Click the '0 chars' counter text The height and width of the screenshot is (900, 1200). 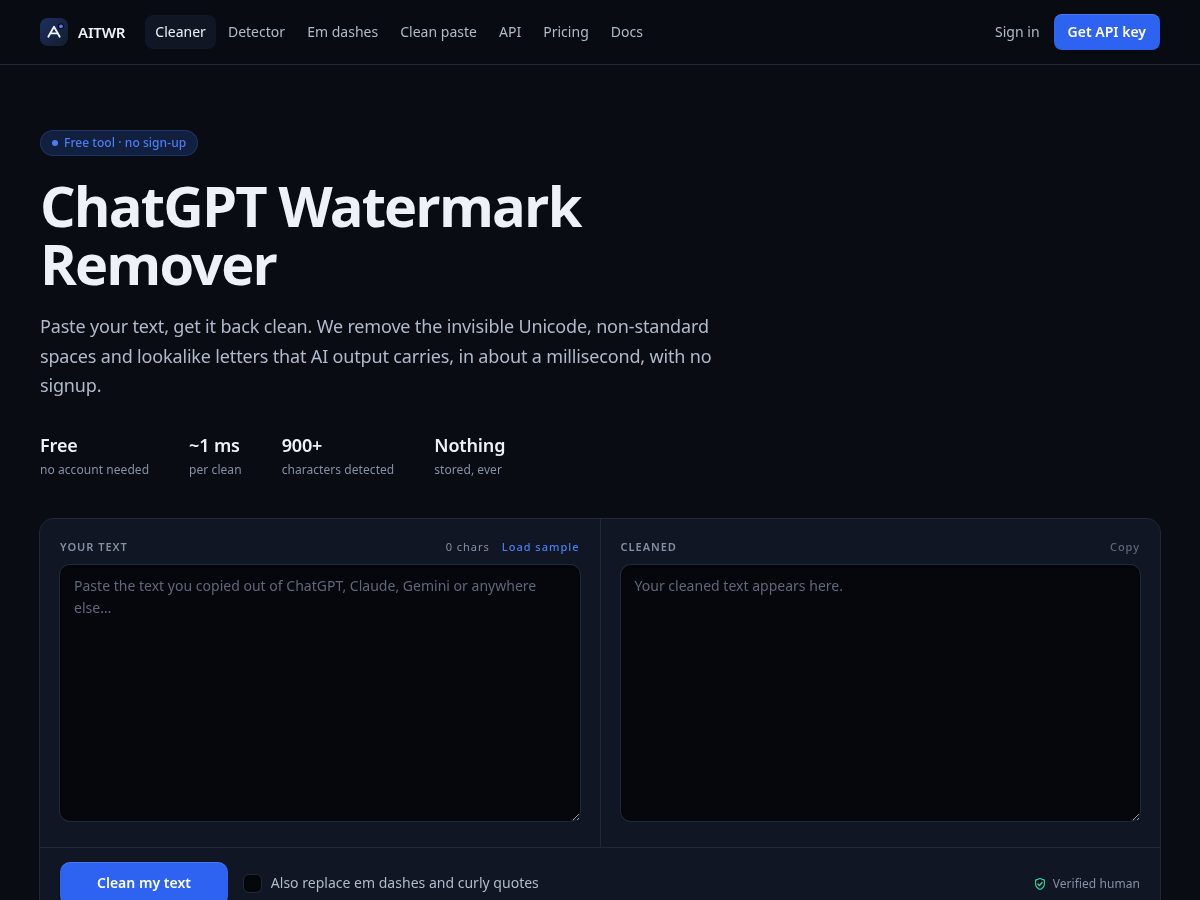[468, 547]
